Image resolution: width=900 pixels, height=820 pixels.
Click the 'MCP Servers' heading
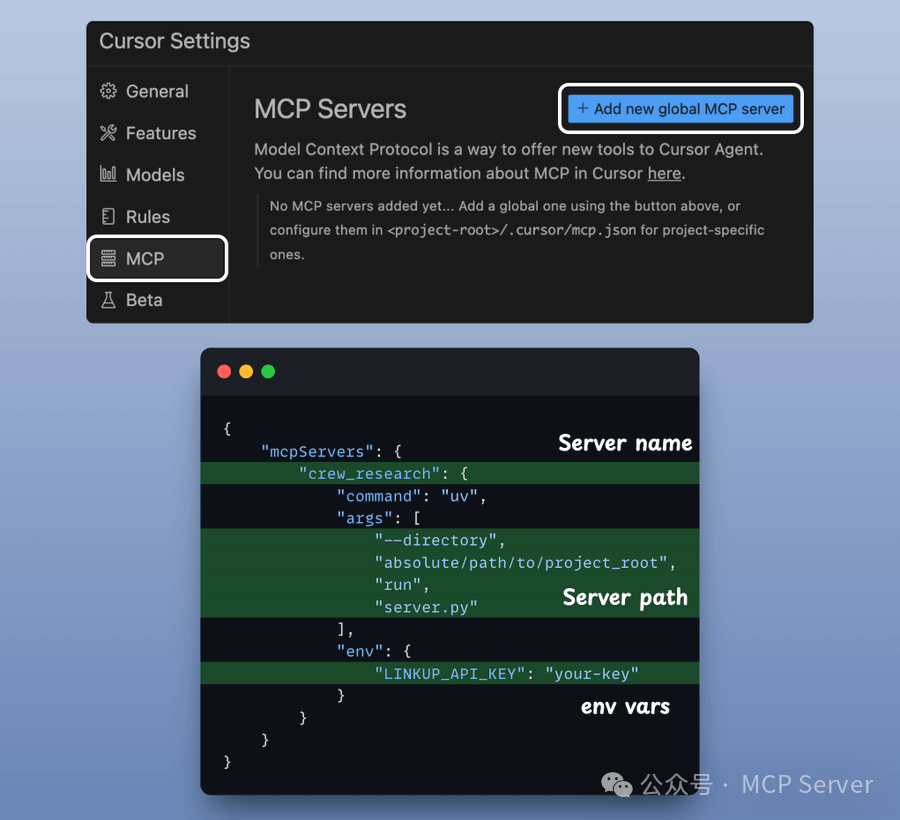pos(330,109)
